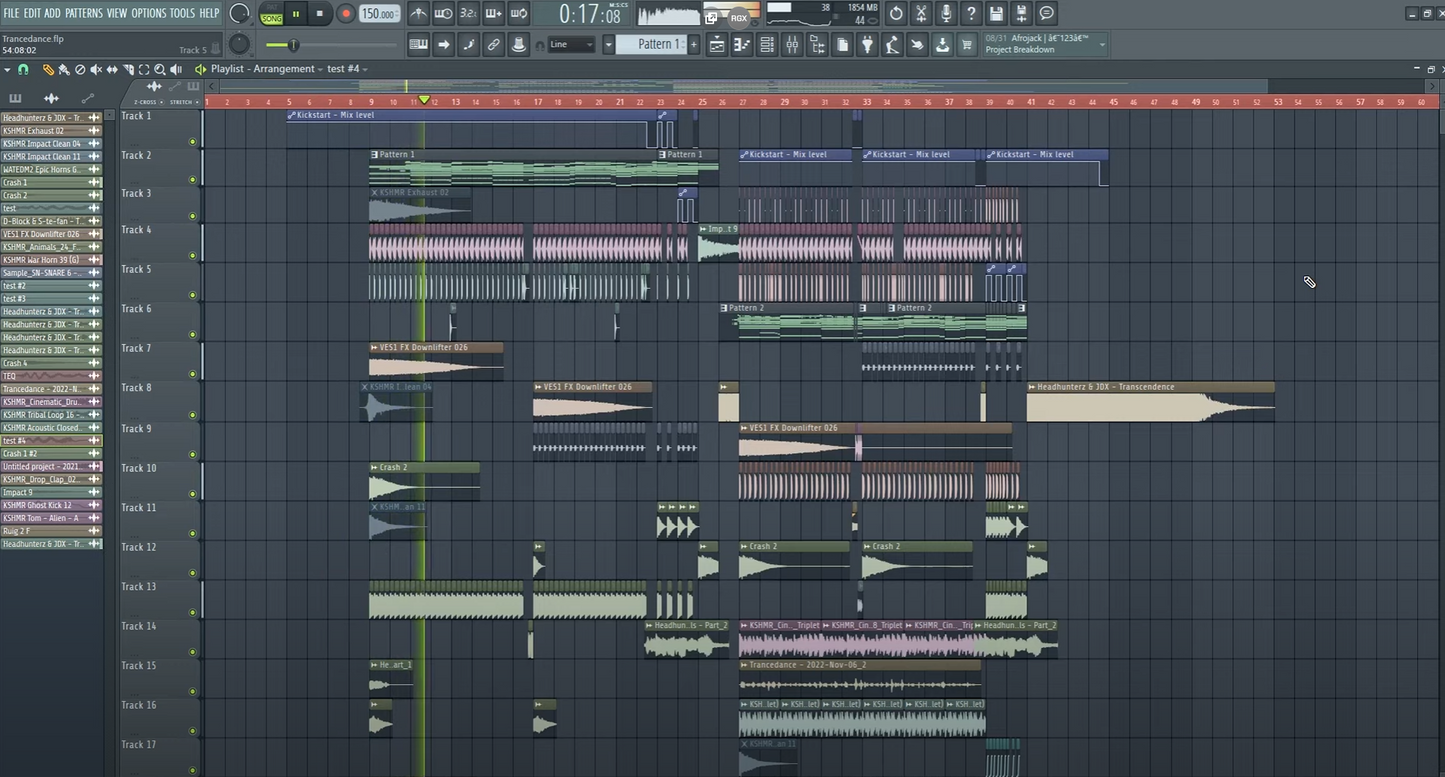Select the Zoom magnifier tool in playlist

coord(160,69)
